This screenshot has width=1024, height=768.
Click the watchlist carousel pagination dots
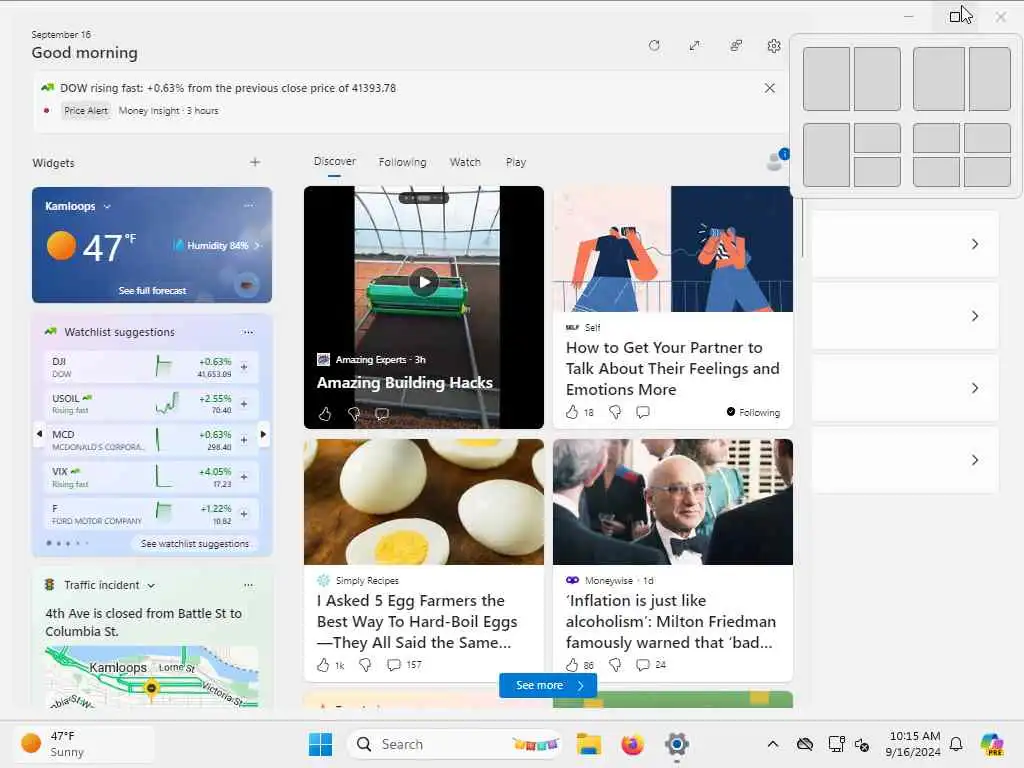pyautogui.click(x=67, y=543)
